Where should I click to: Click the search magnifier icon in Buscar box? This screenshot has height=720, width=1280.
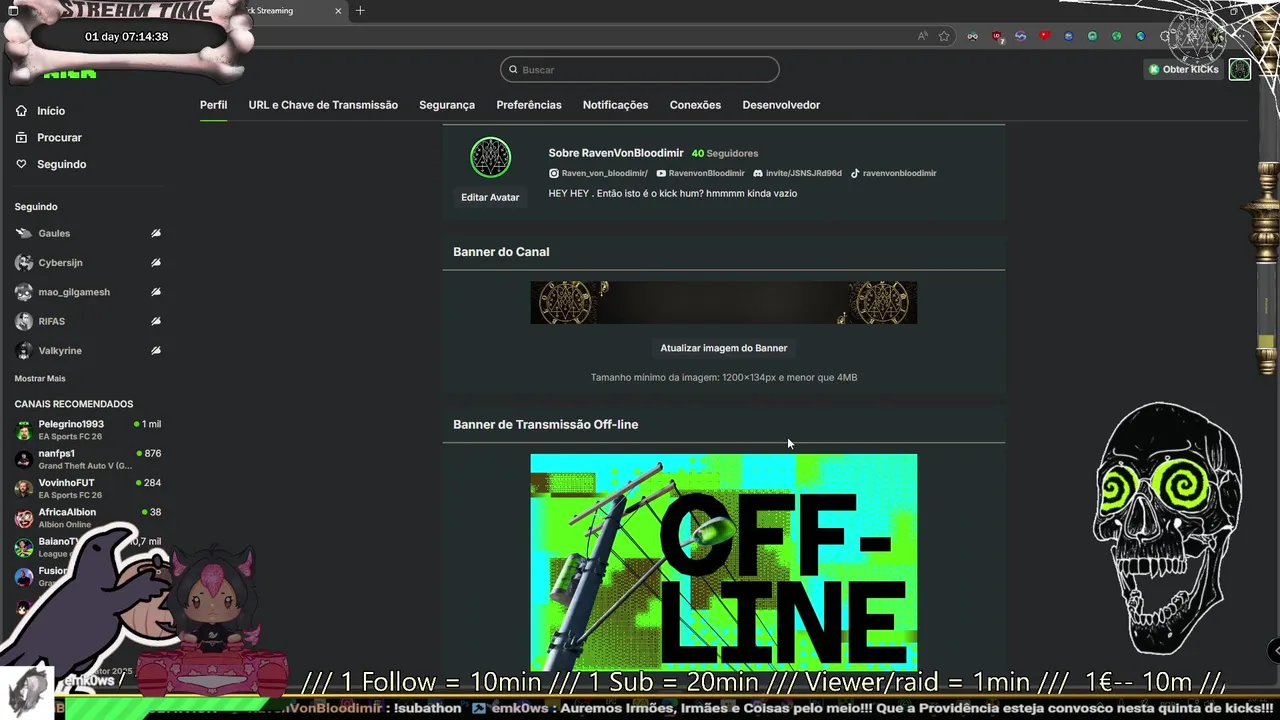513,70
